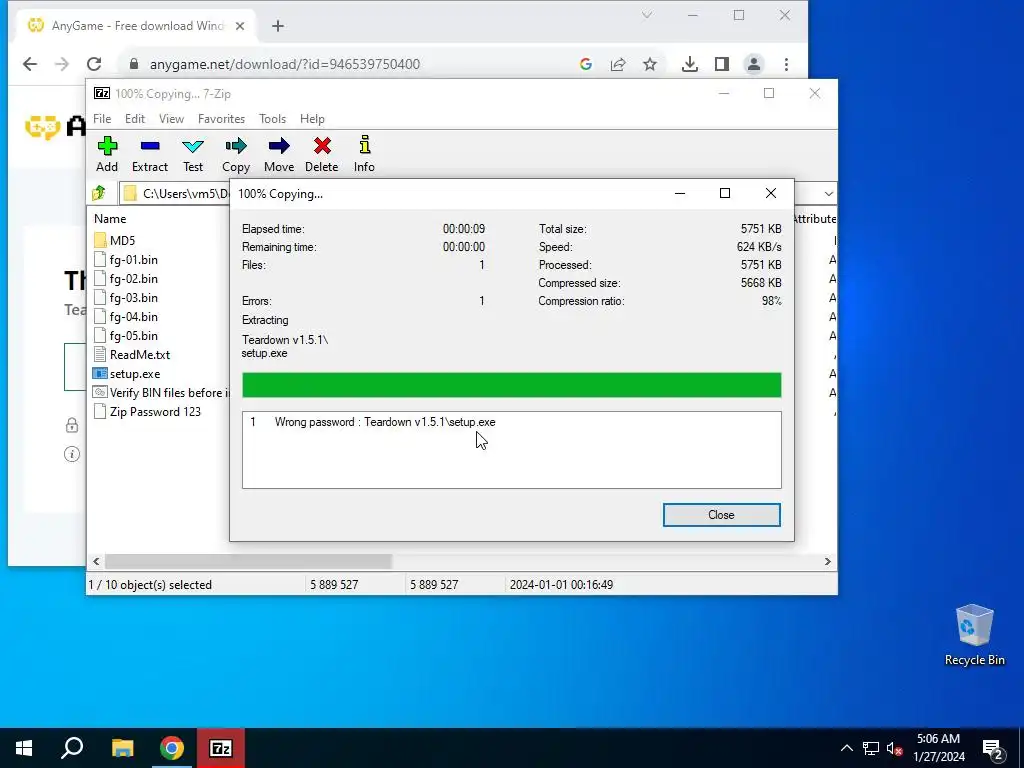Click Chrome back navigation arrow
This screenshot has width=1024, height=768.
pos(29,64)
